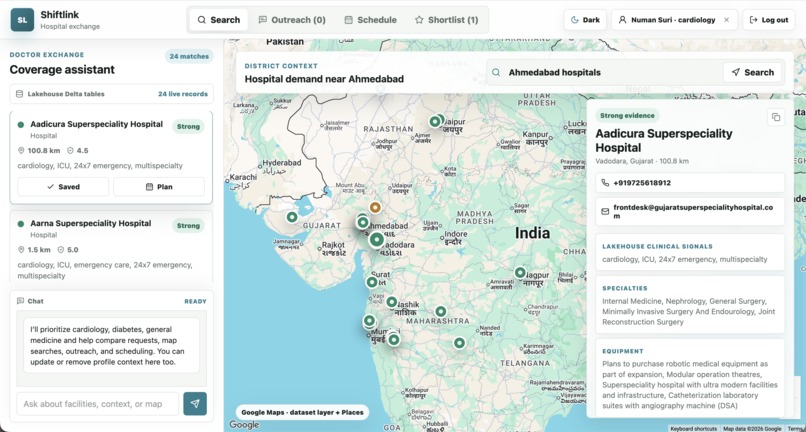Viewport: 806px width, 432px height.
Task: Click the envelope icon in detail panel
Action: coord(605,211)
